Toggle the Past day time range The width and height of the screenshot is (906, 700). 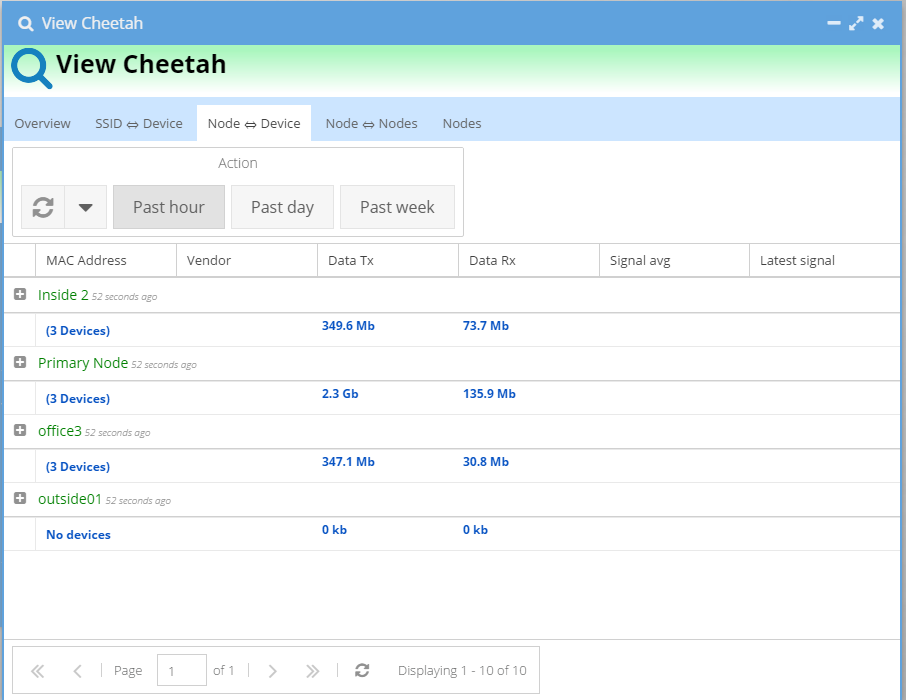(282, 207)
